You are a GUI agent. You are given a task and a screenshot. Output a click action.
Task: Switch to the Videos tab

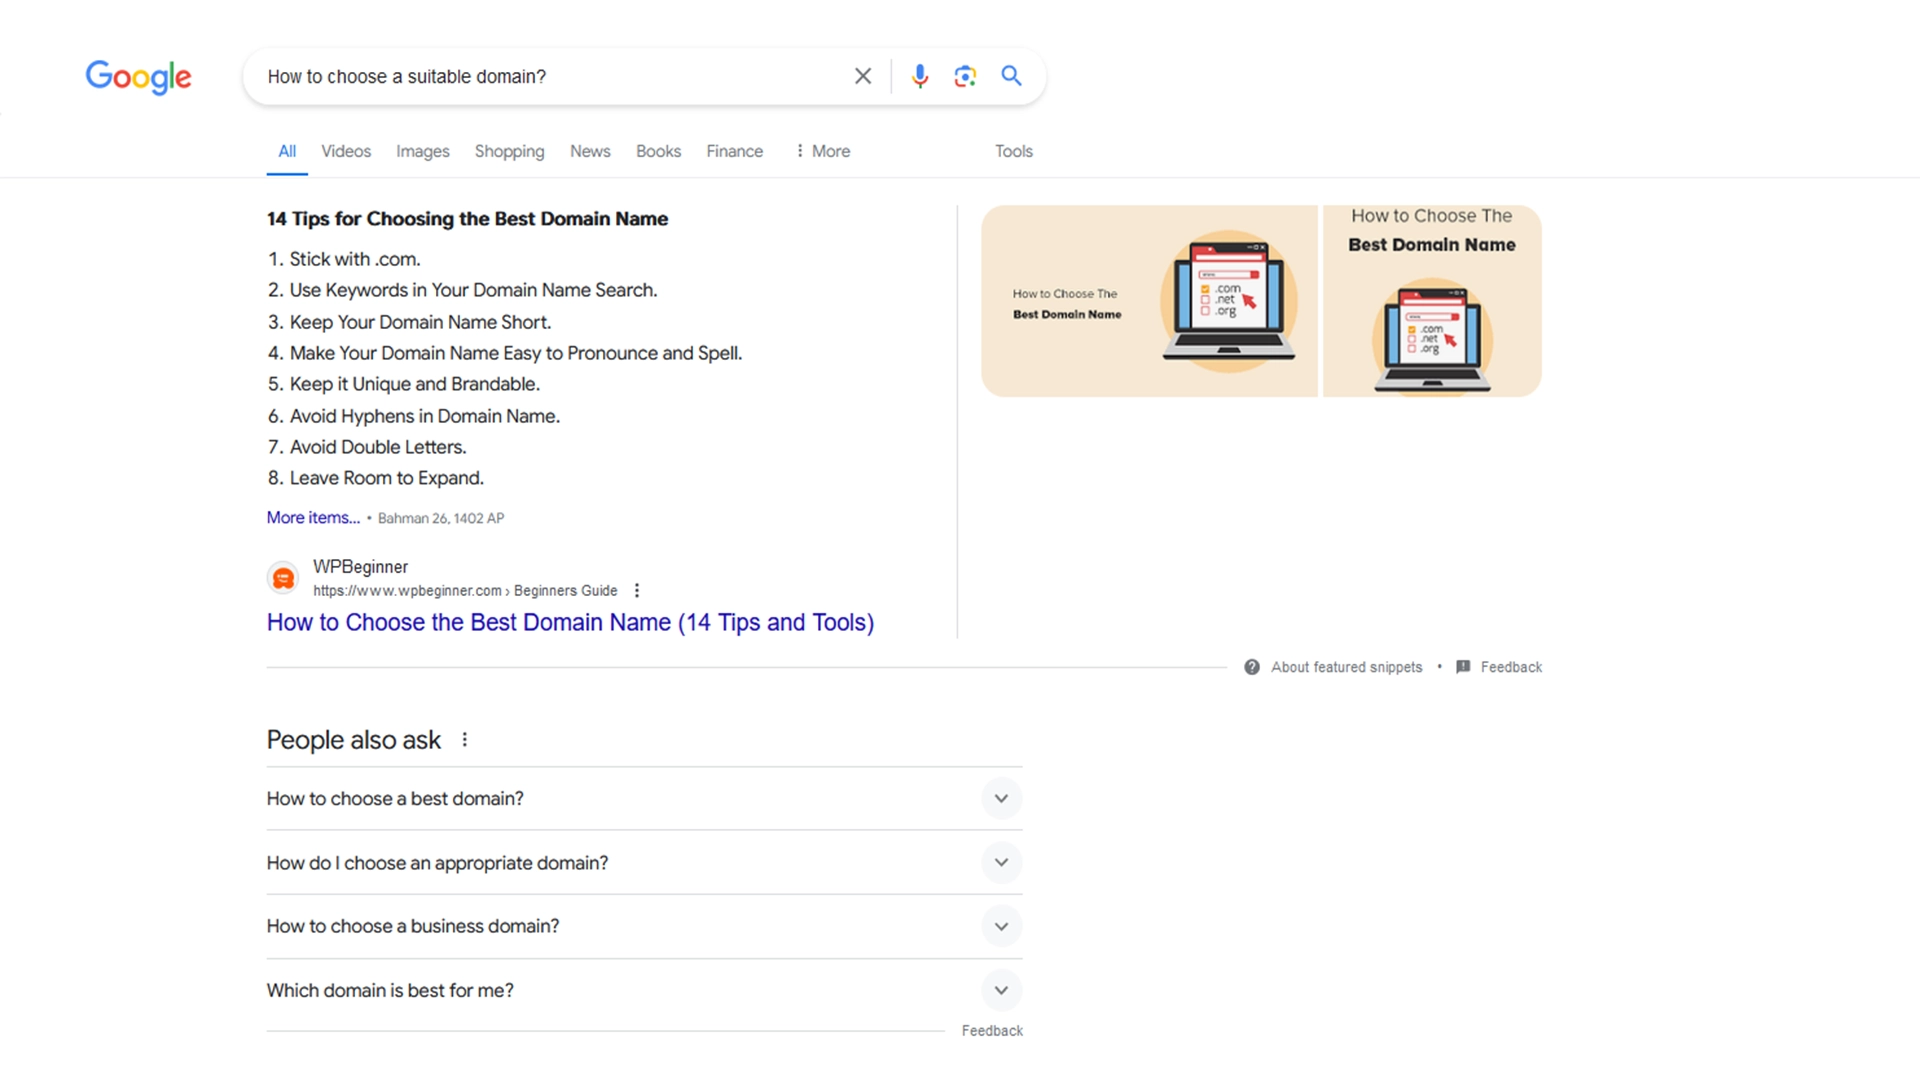click(346, 151)
